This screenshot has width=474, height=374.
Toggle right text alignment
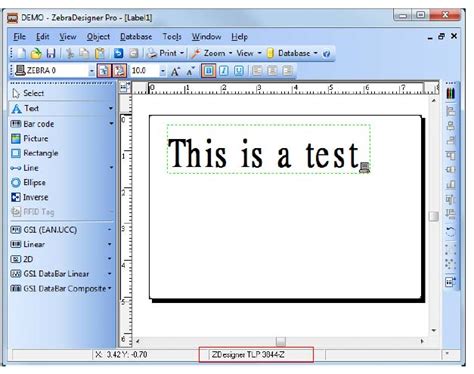pos(287,71)
